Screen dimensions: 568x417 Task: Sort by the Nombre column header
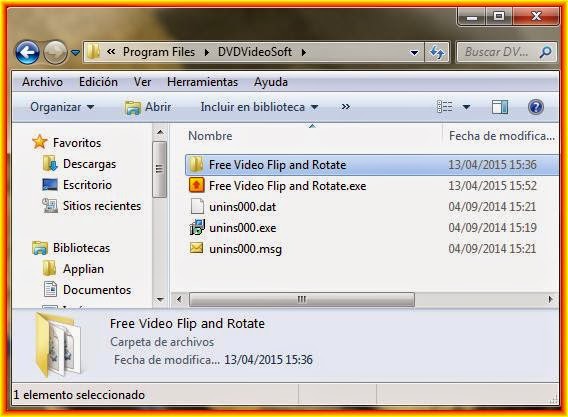210,136
